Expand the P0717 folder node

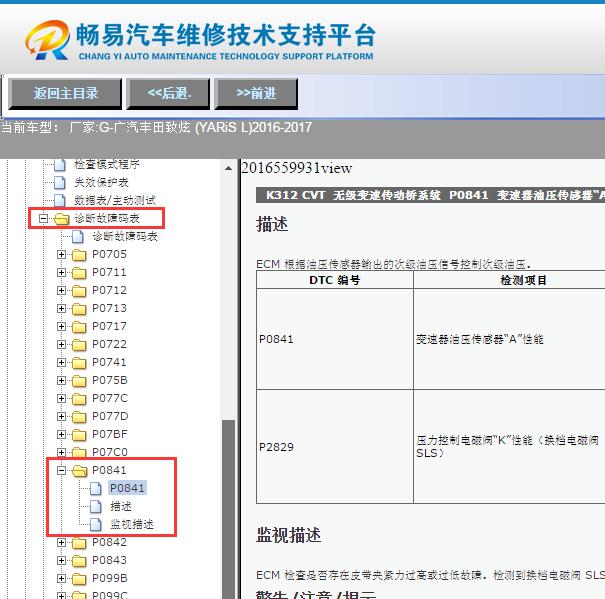tap(61, 327)
